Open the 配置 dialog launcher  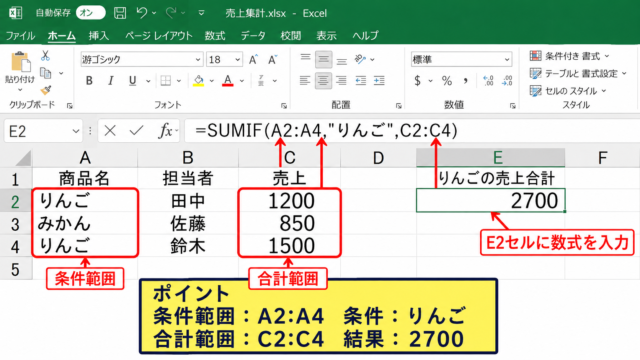pos(398,106)
